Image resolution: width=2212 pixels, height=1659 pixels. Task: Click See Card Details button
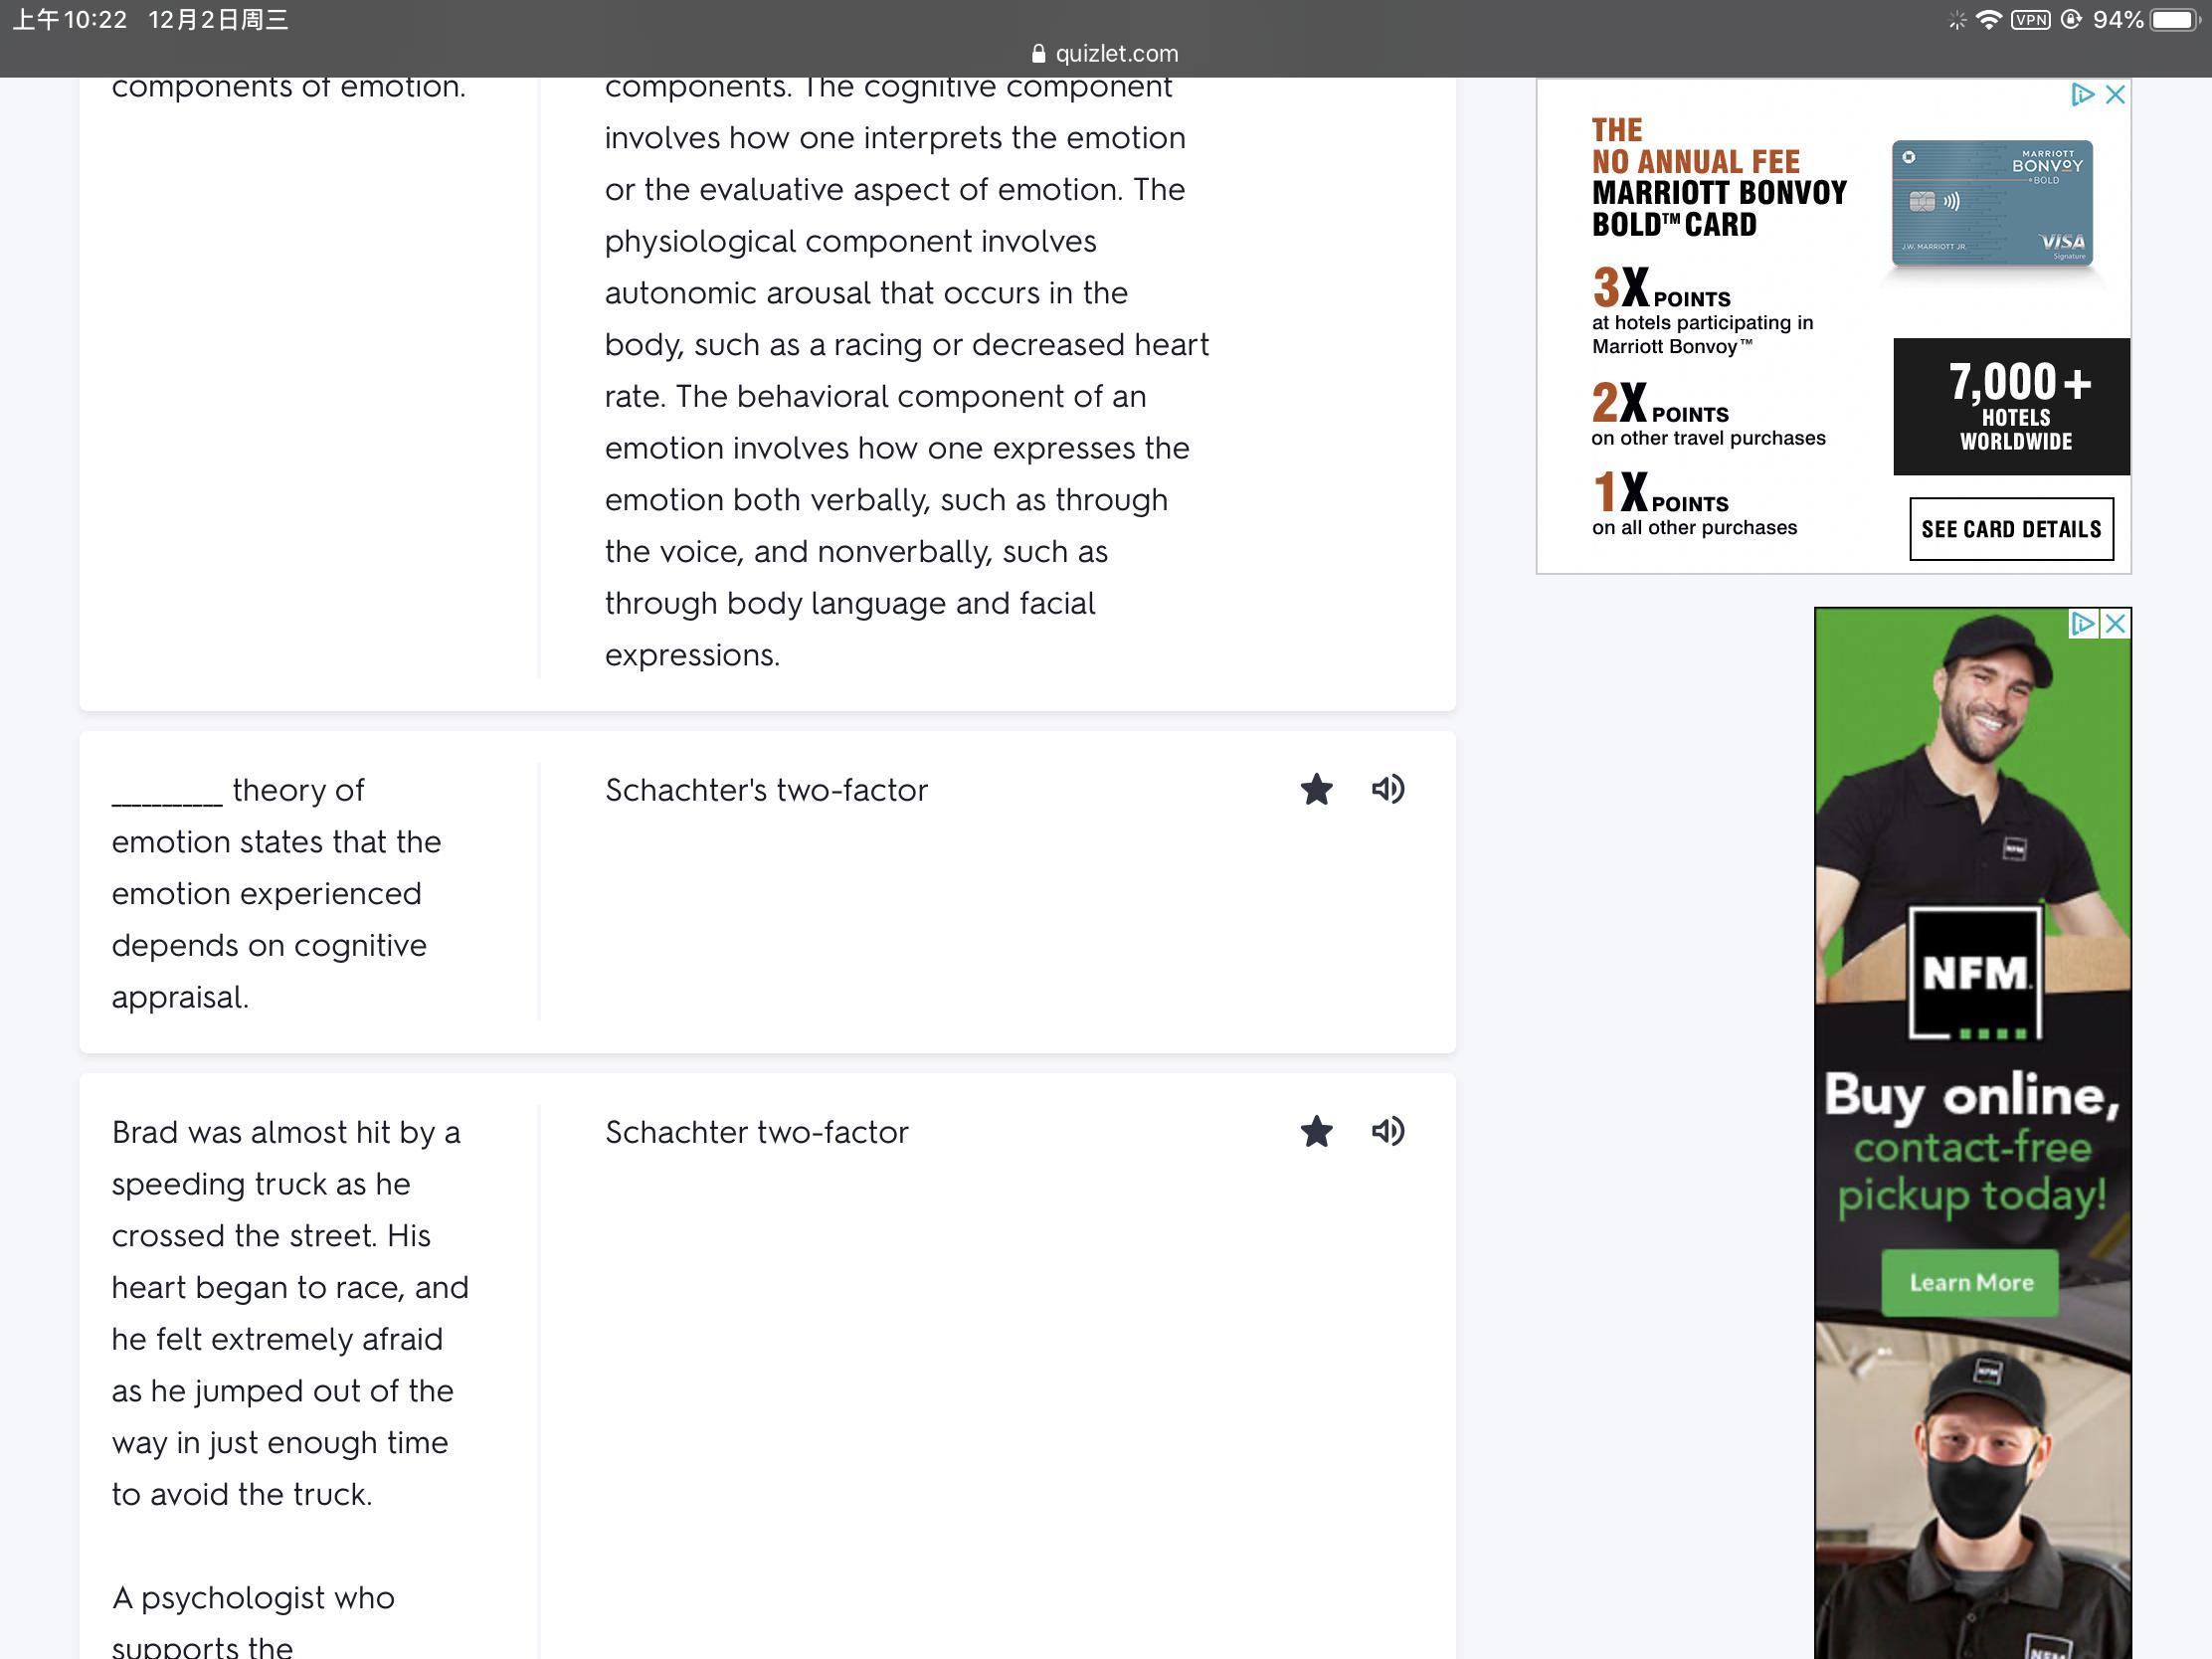click(2011, 529)
